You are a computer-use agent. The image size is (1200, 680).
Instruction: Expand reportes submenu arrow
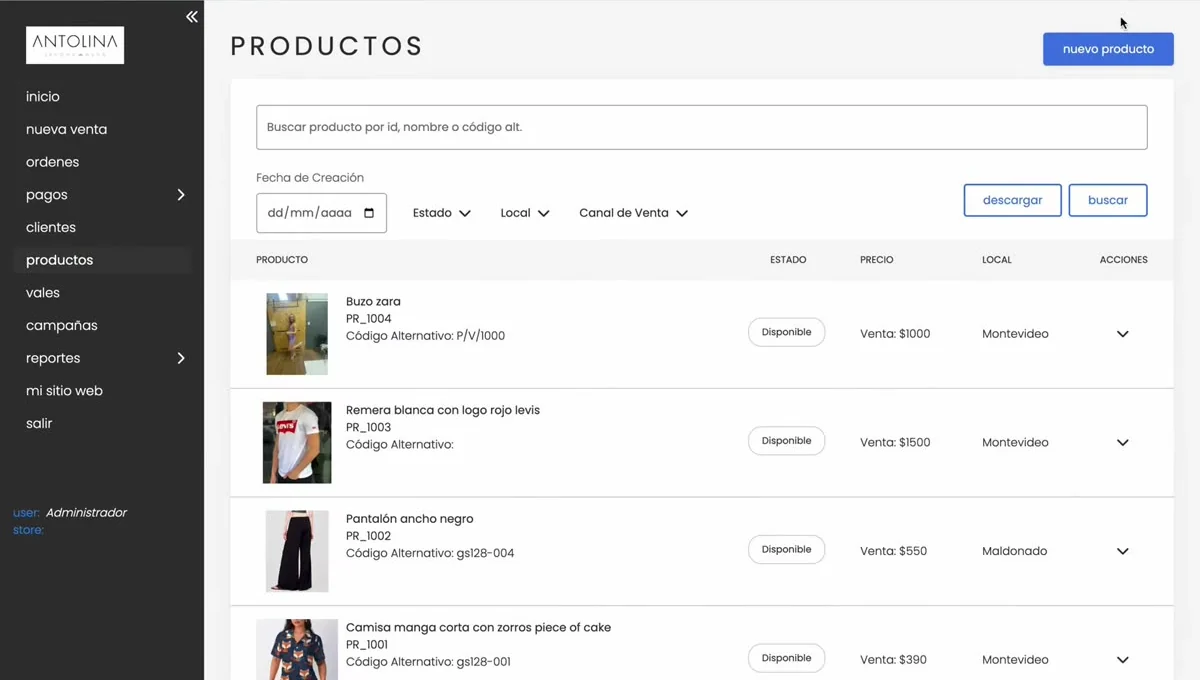(181, 358)
